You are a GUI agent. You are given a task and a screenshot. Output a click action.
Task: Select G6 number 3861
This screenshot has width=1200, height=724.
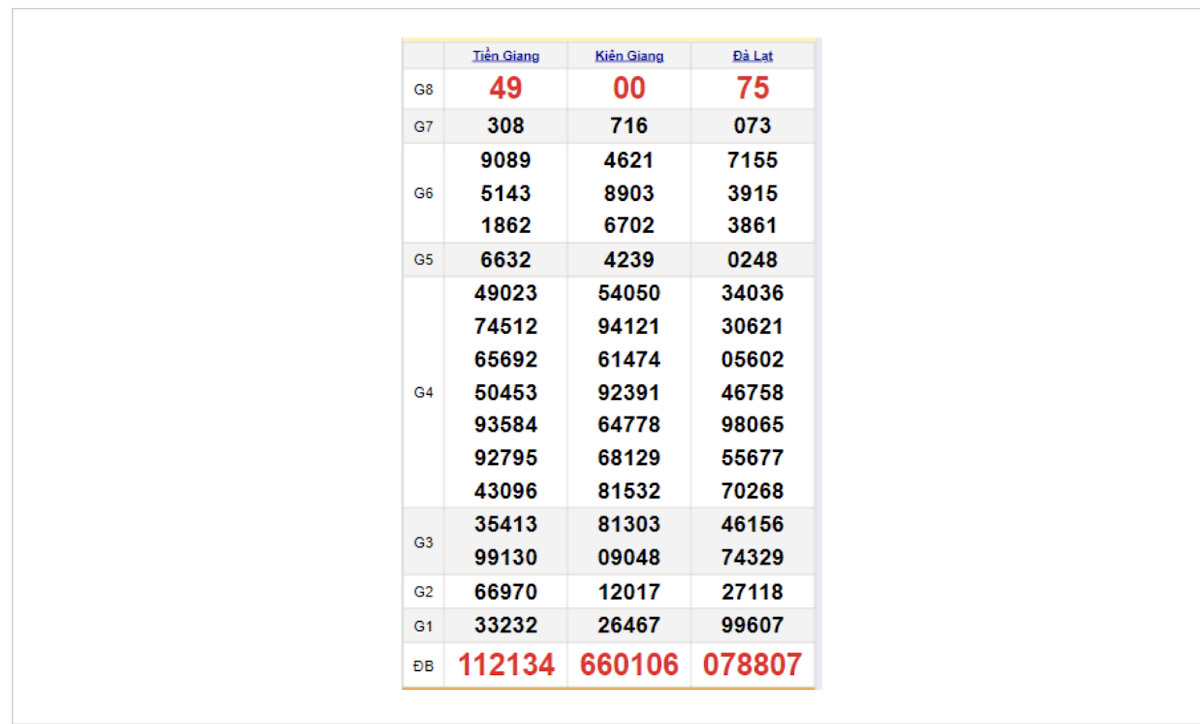click(752, 225)
